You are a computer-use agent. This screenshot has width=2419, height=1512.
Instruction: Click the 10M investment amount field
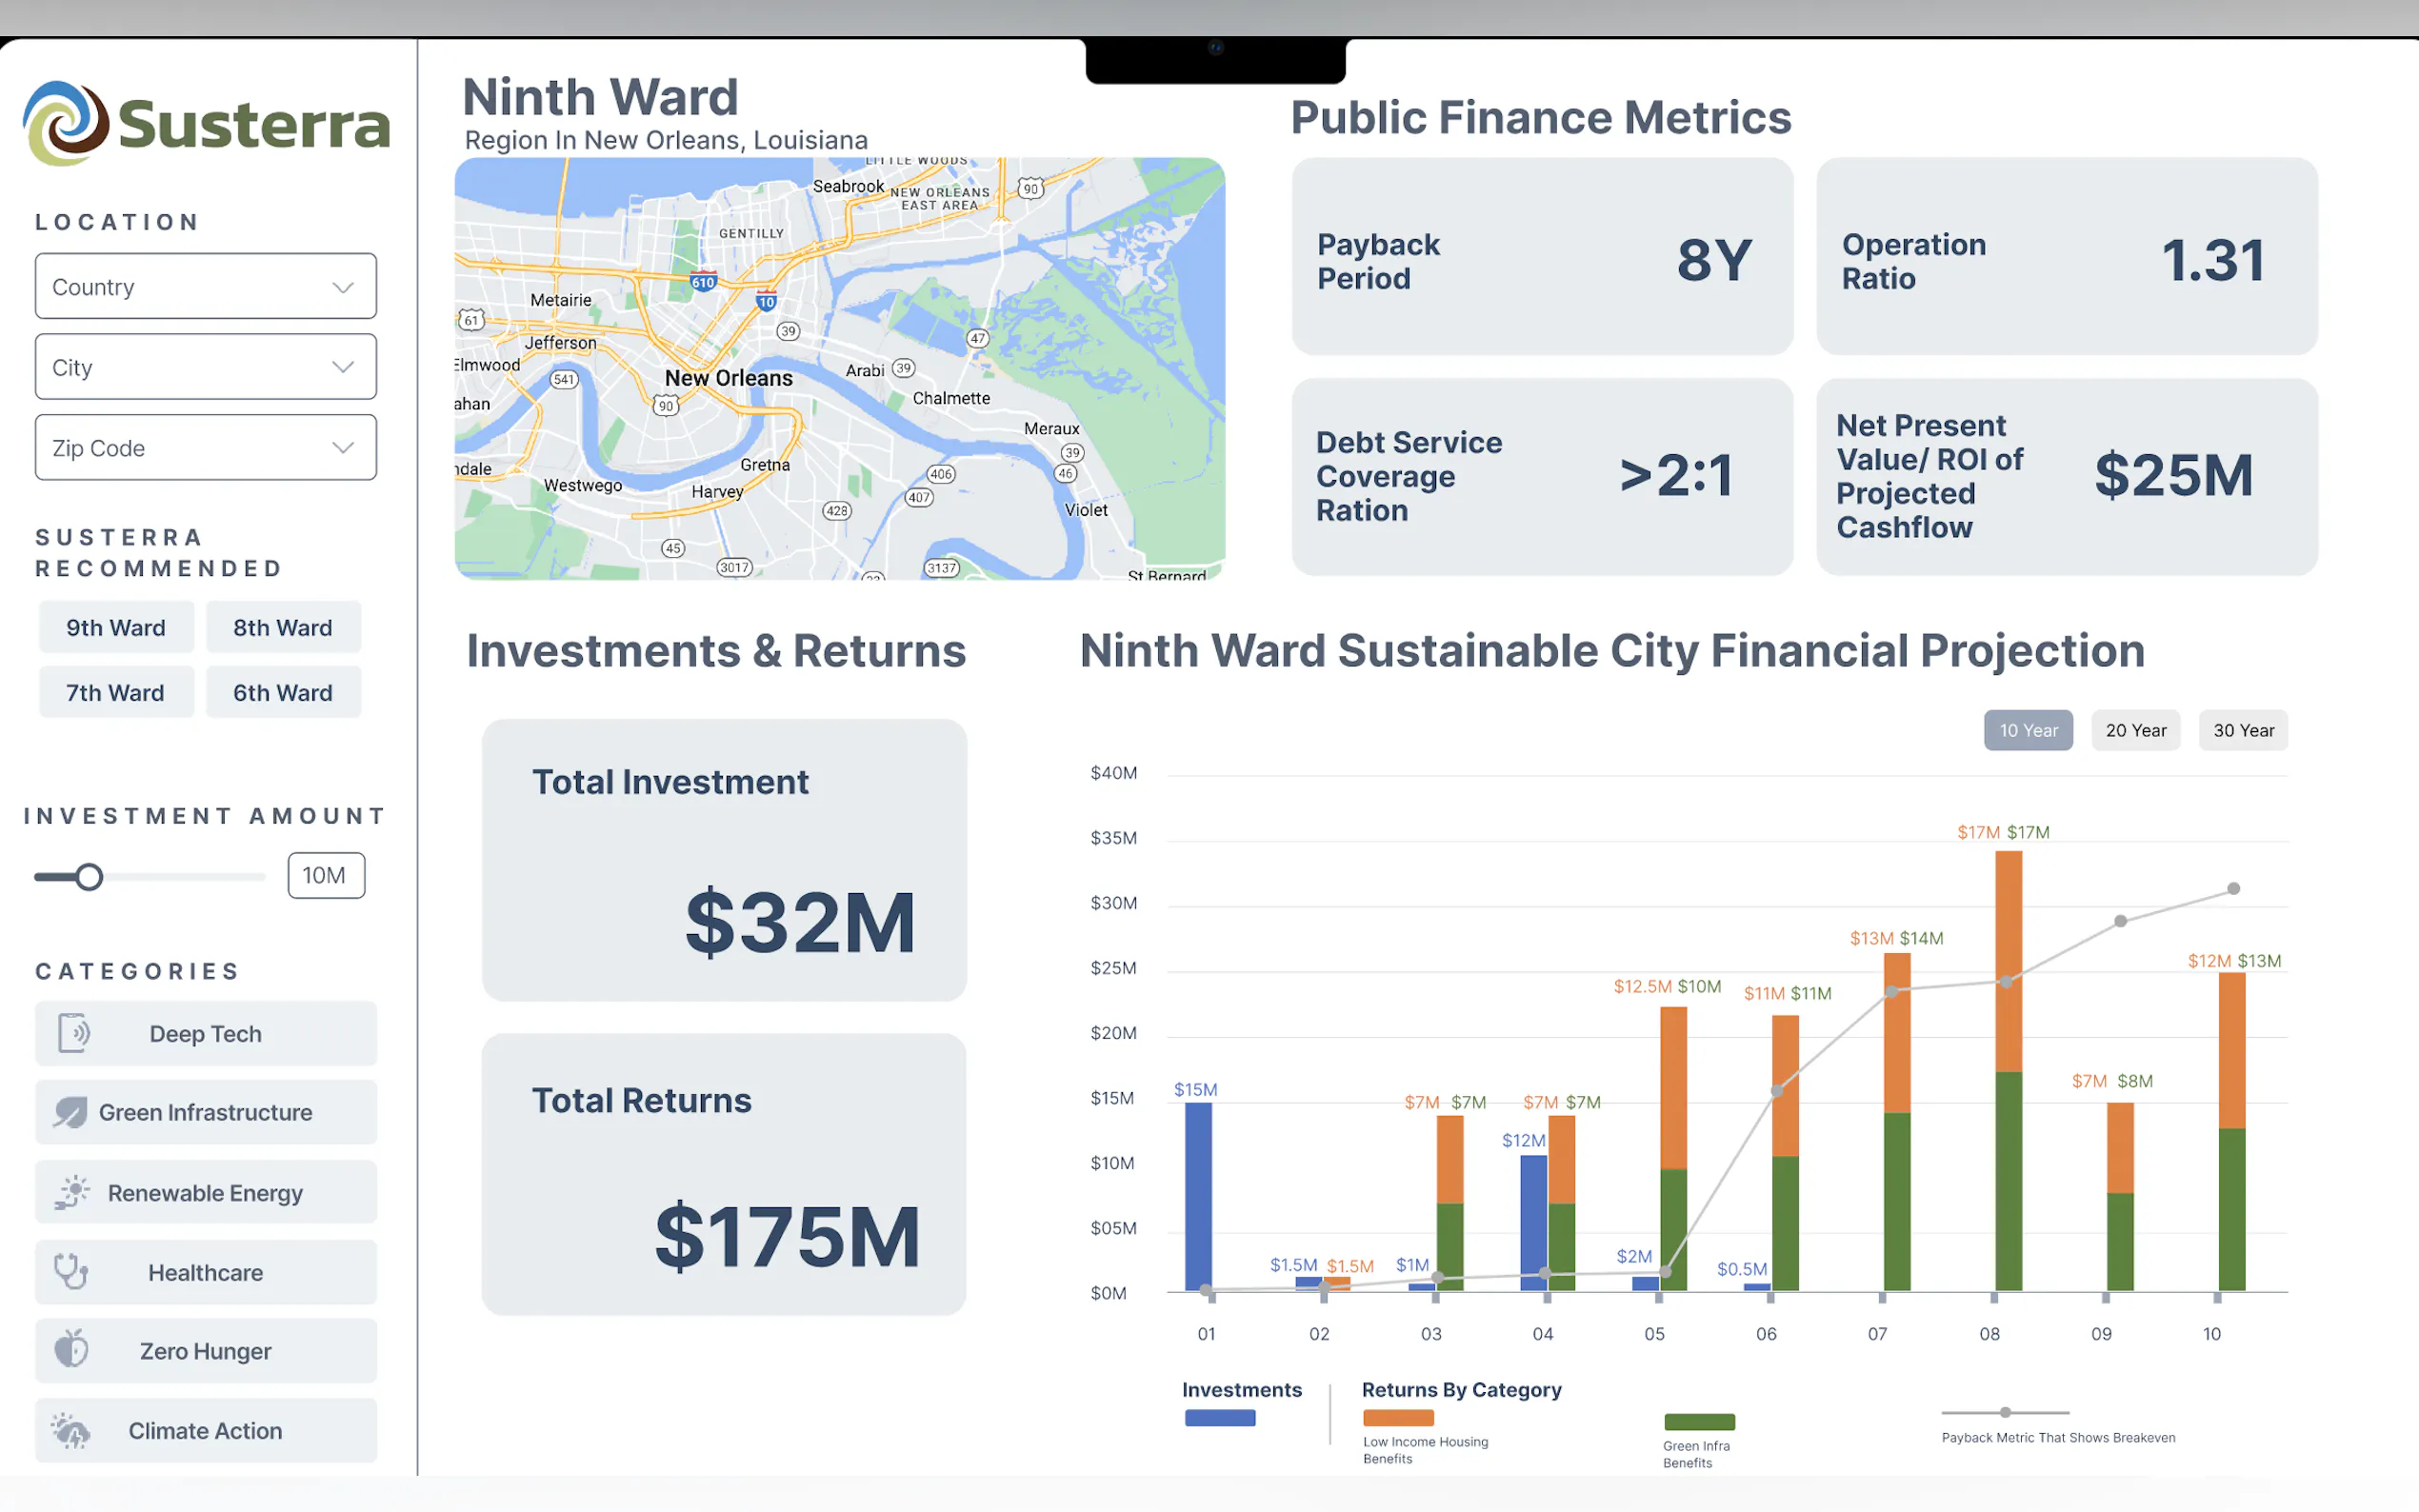click(x=326, y=876)
